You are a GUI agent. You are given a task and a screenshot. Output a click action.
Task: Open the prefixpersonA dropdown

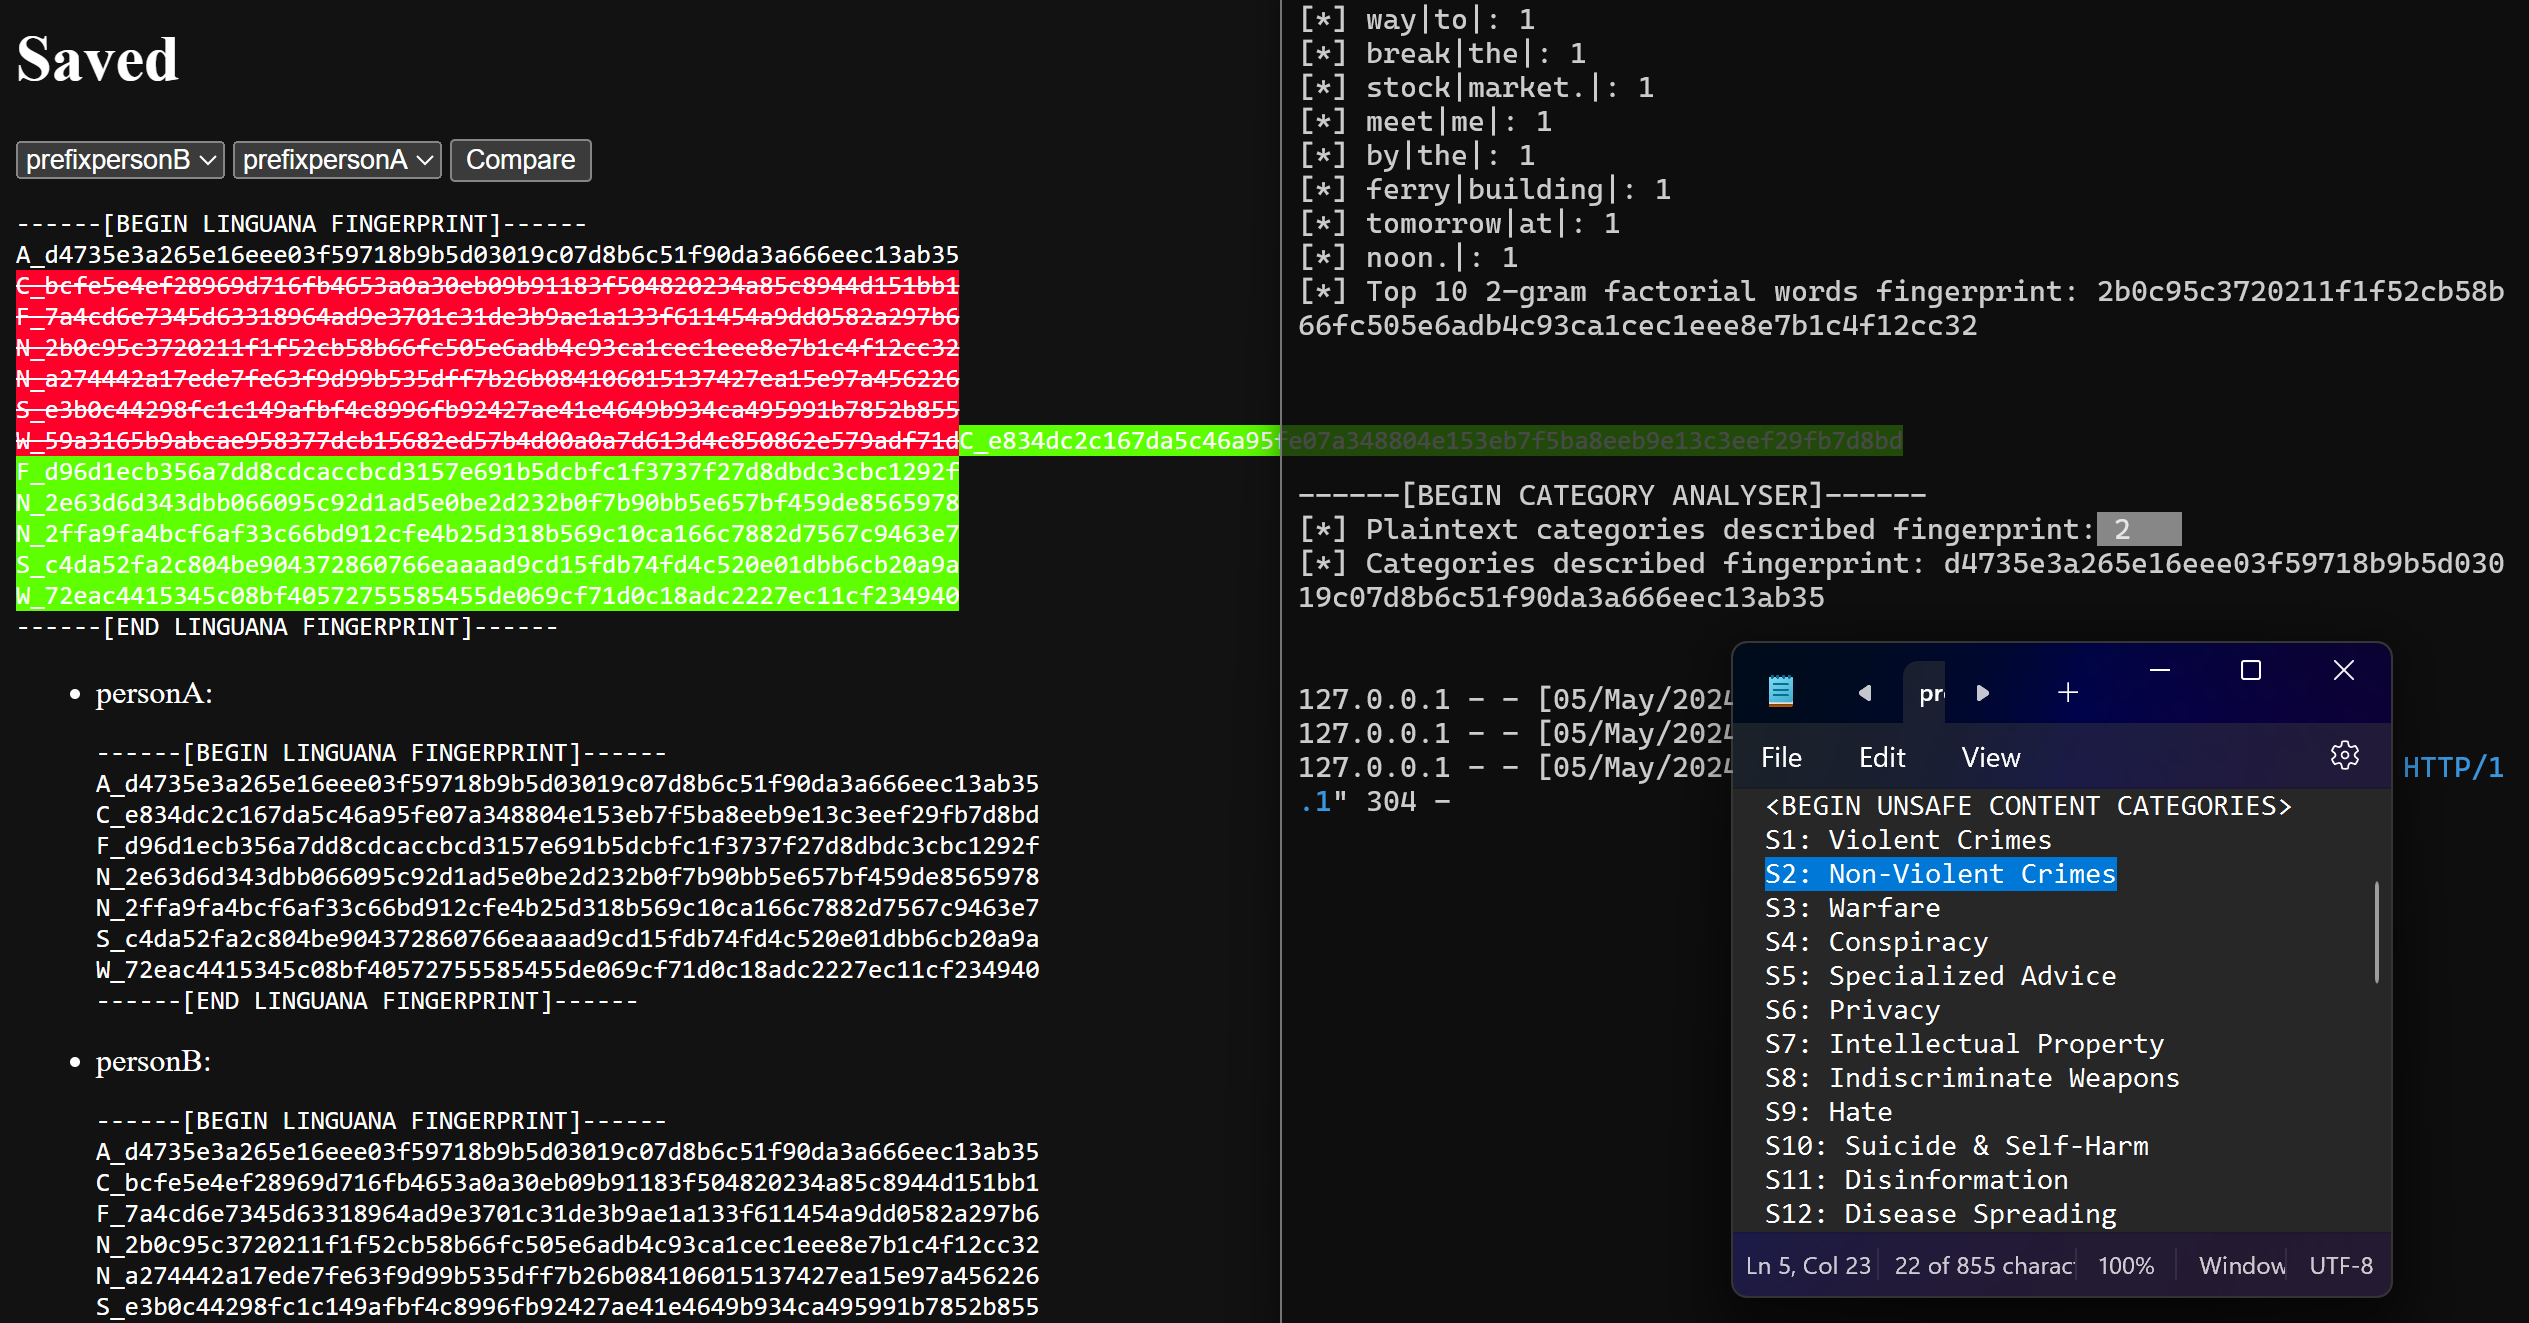coord(337,160)
